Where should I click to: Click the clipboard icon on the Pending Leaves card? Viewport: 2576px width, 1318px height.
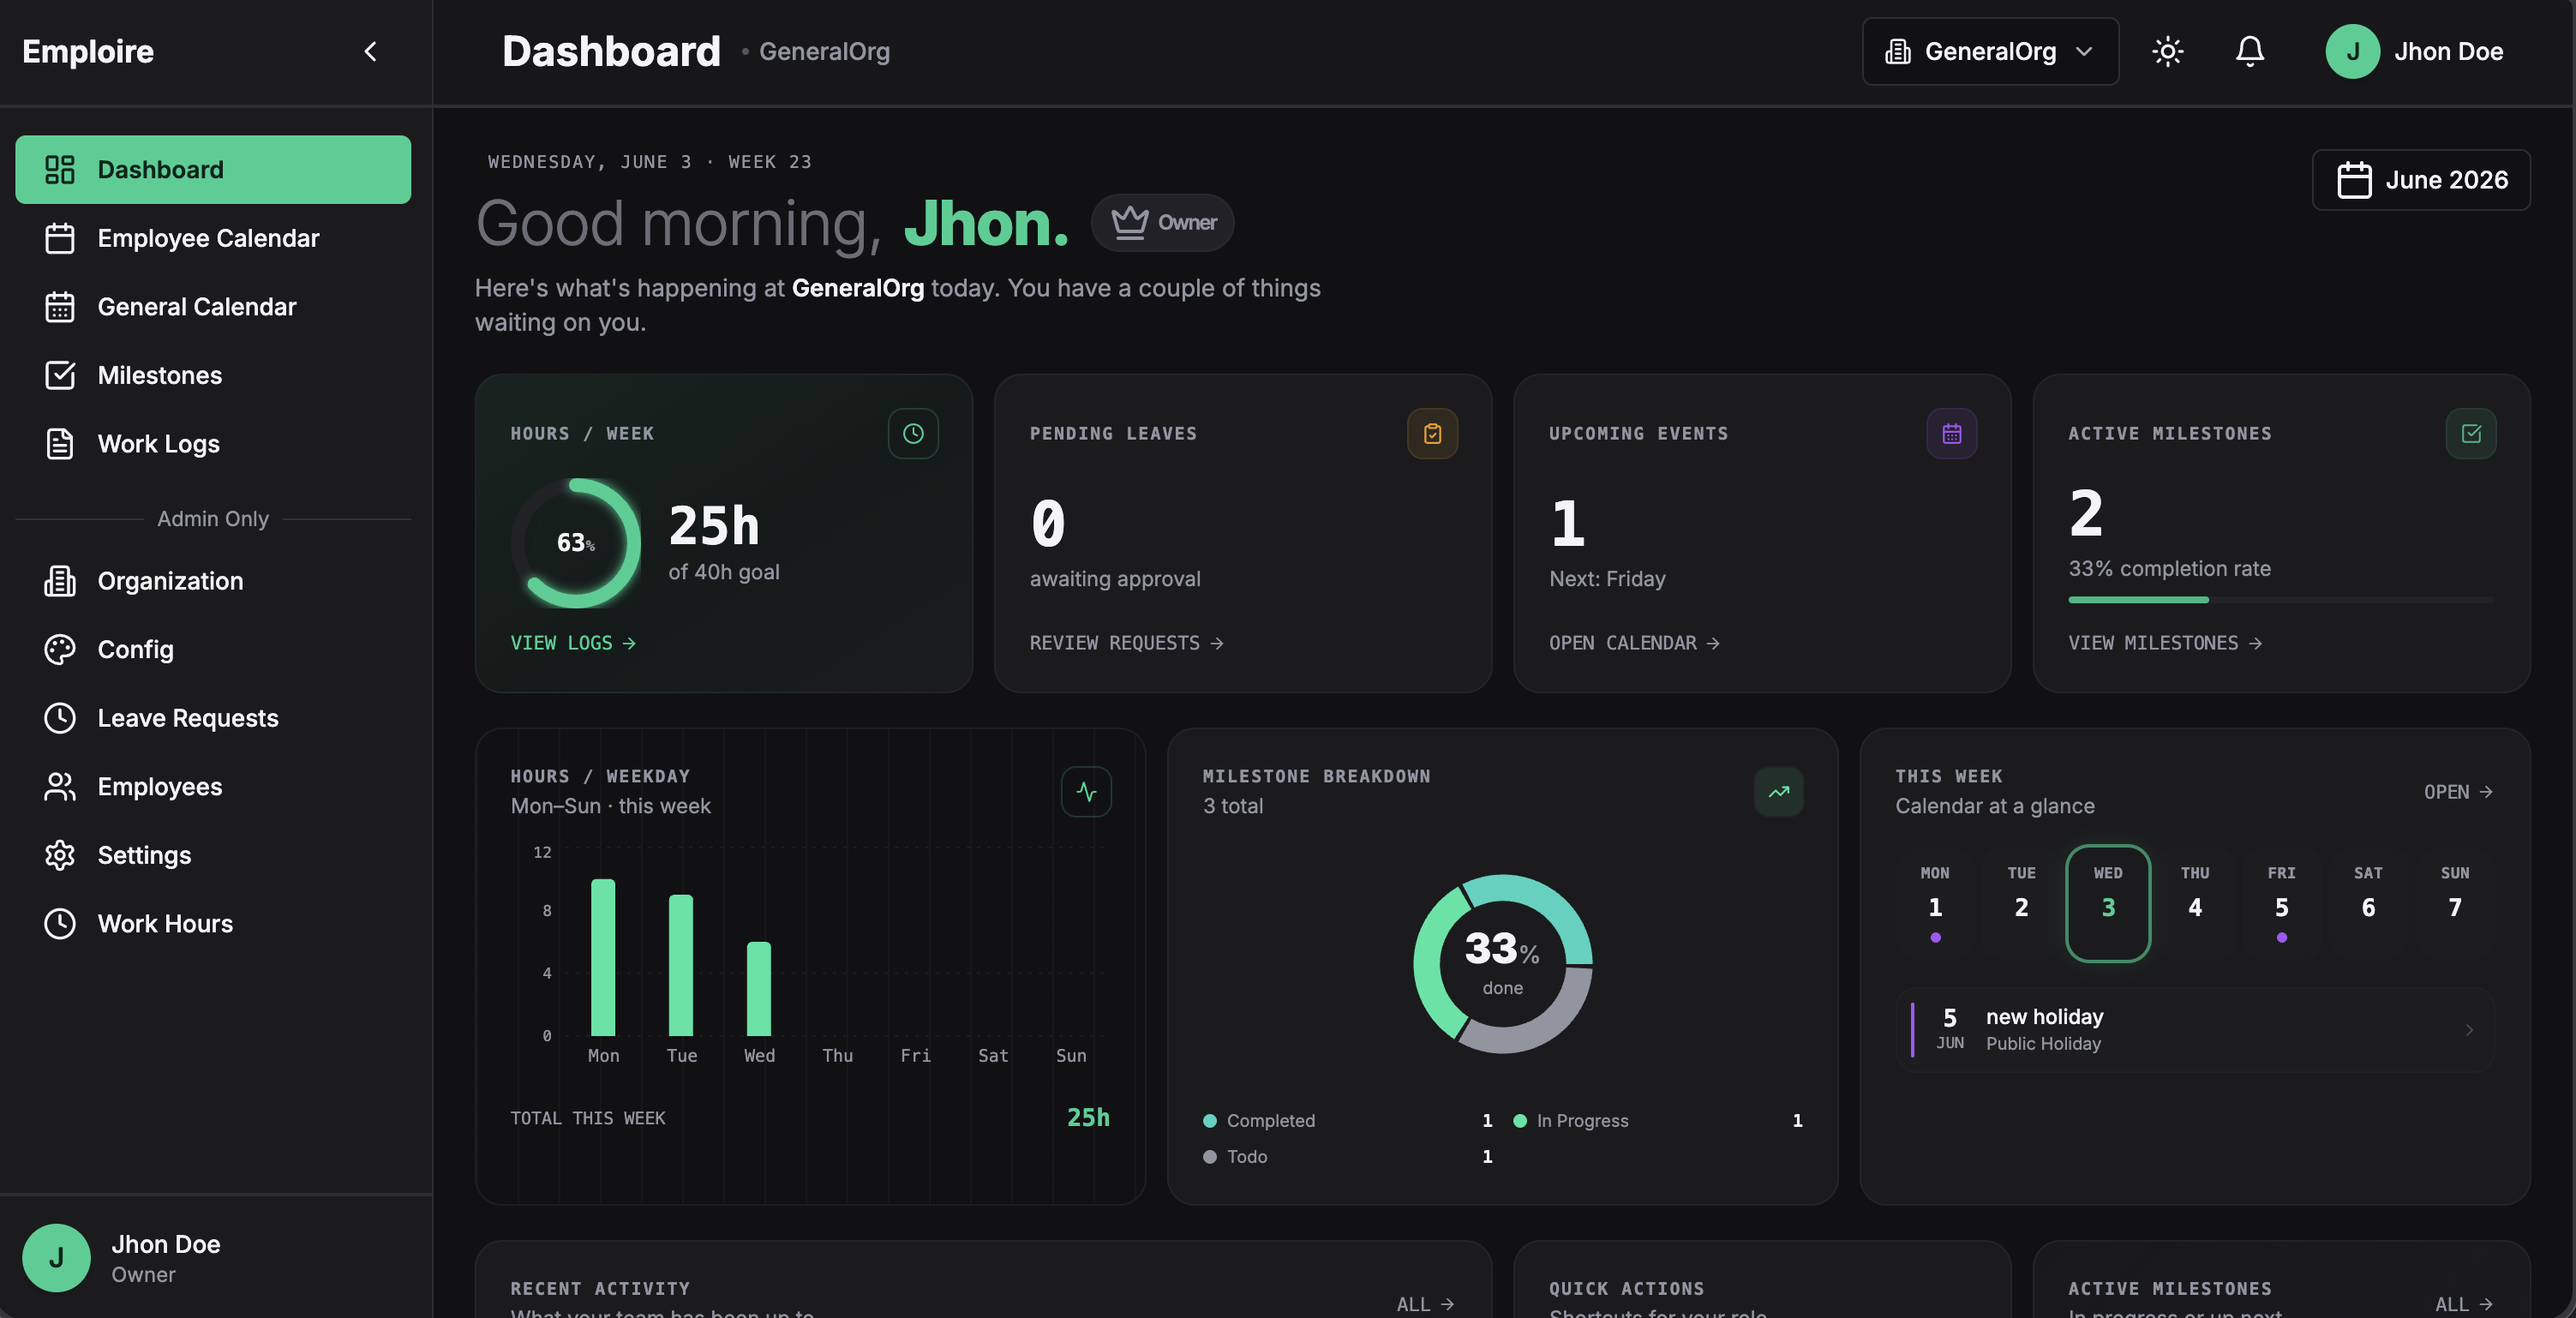(1432, 433)
